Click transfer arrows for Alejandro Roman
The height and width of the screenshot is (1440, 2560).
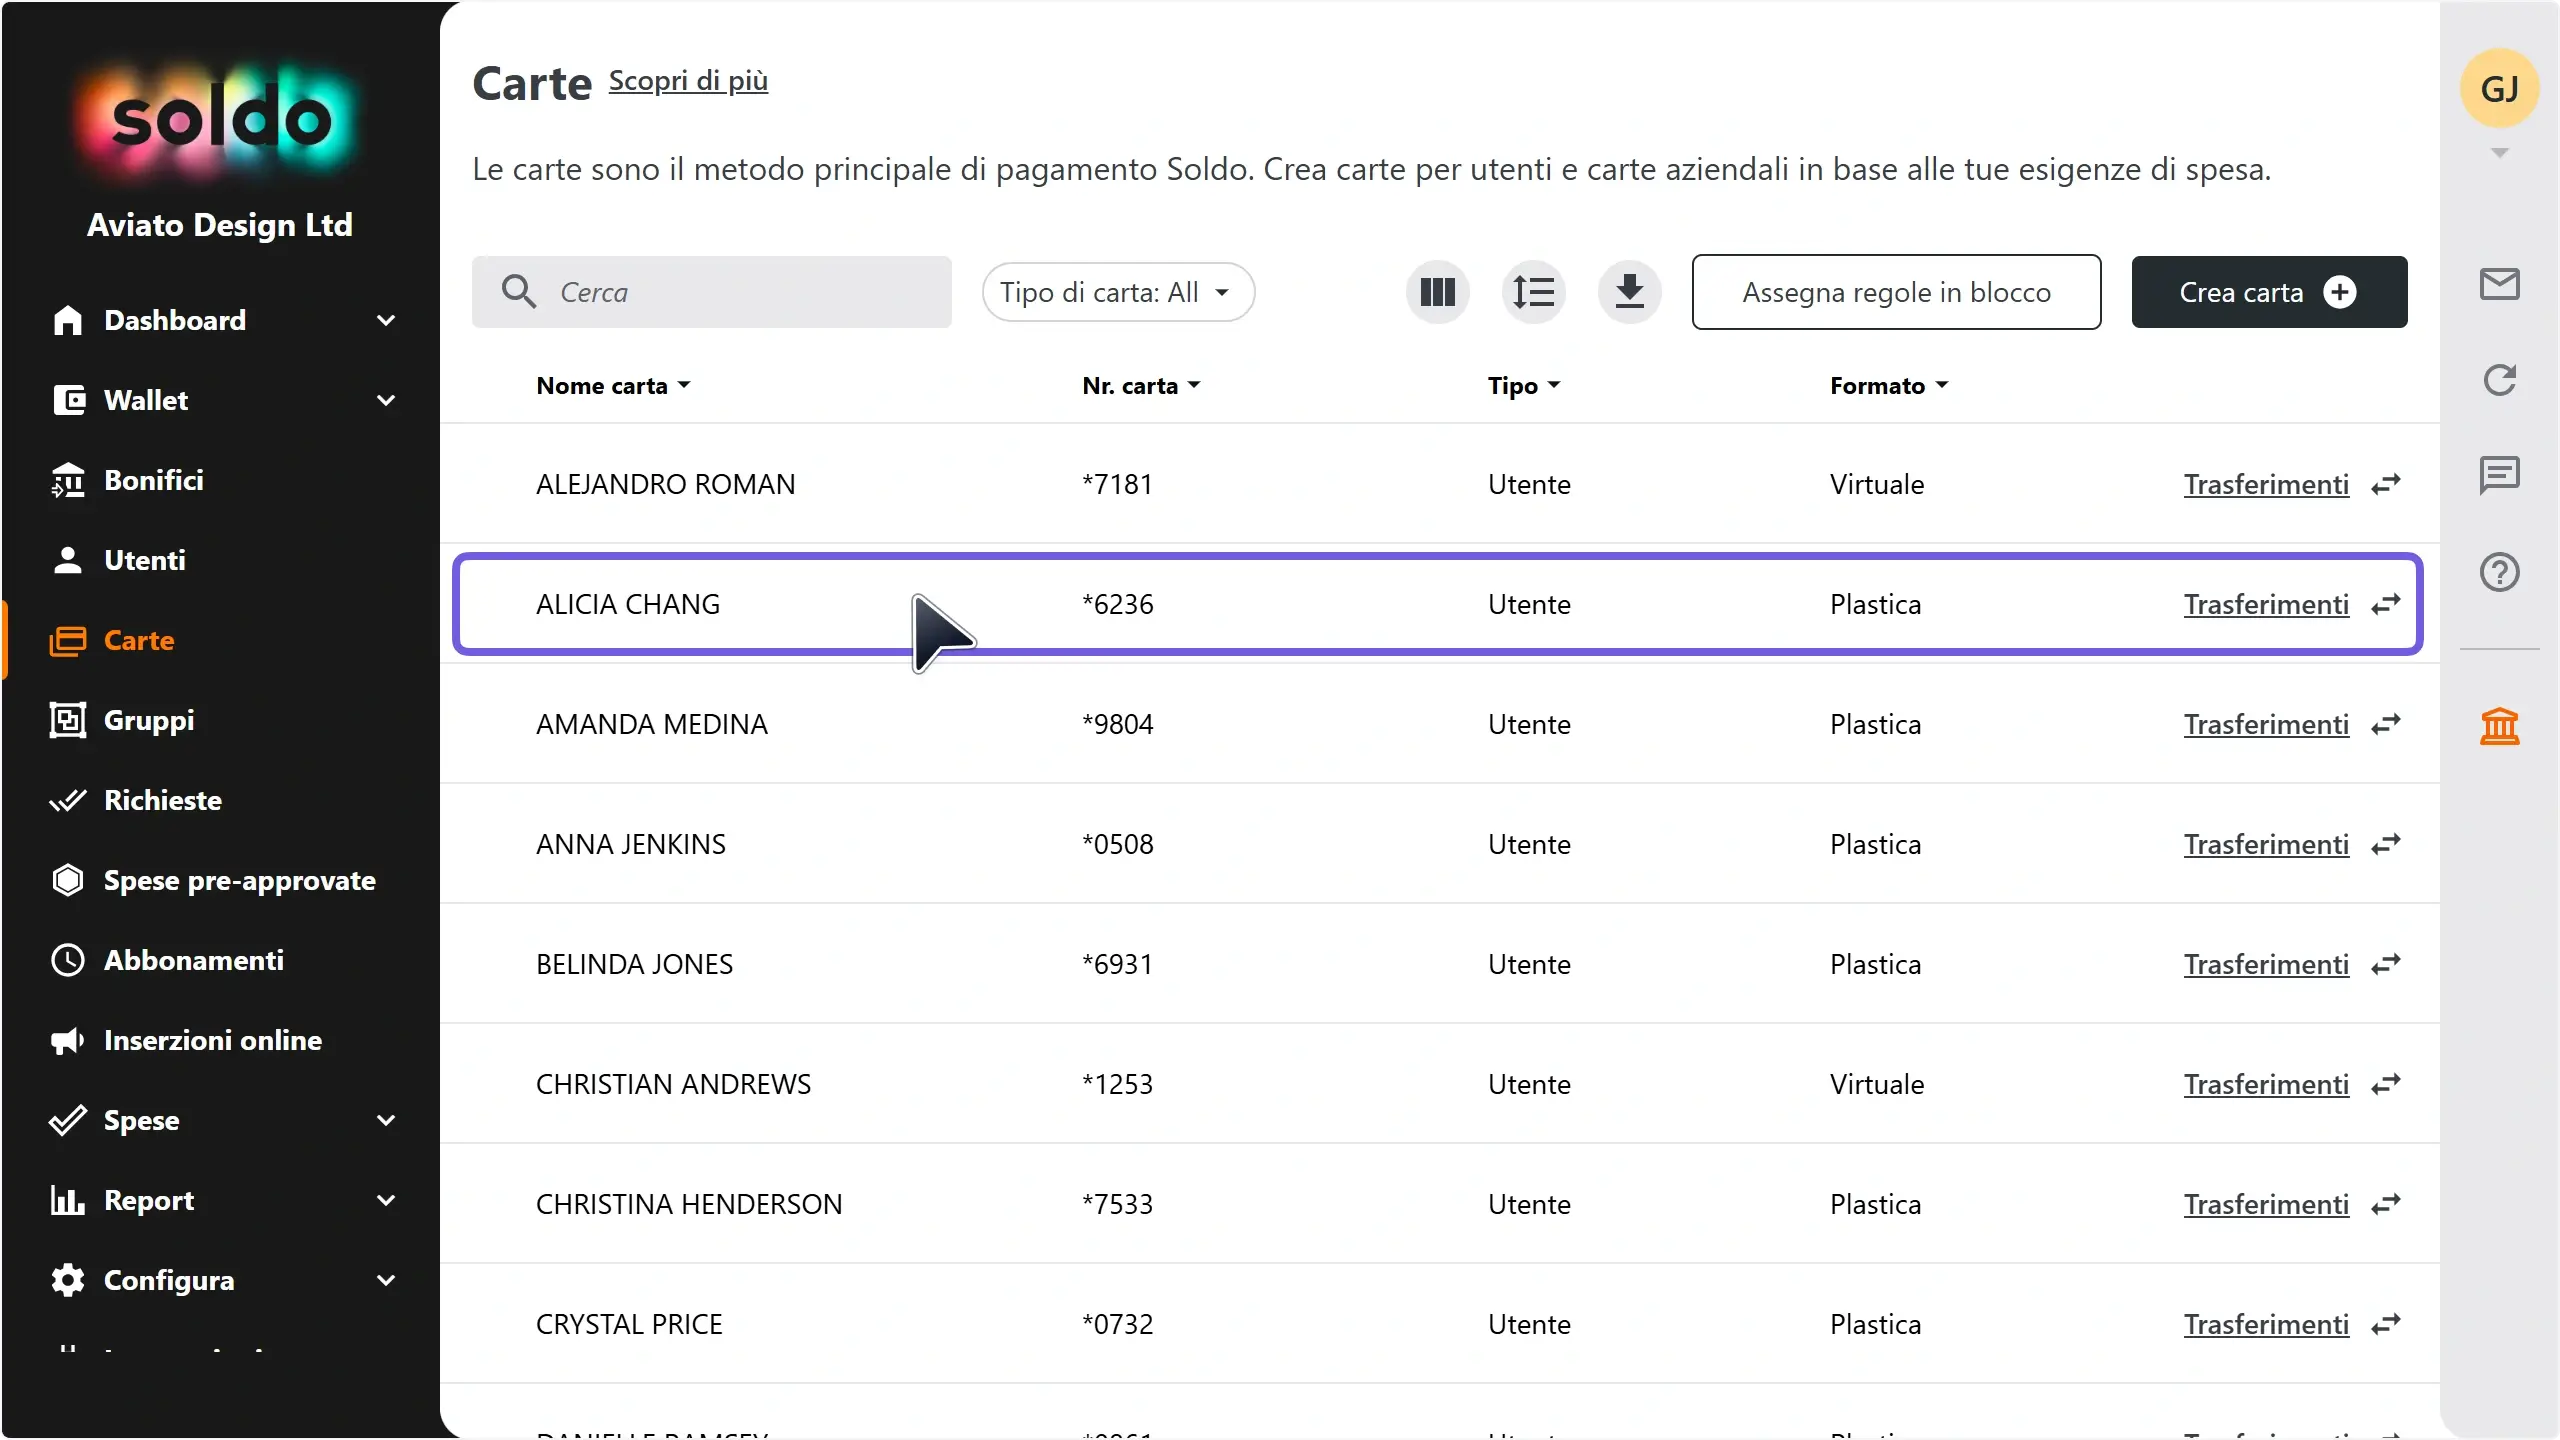[2386, 484]
